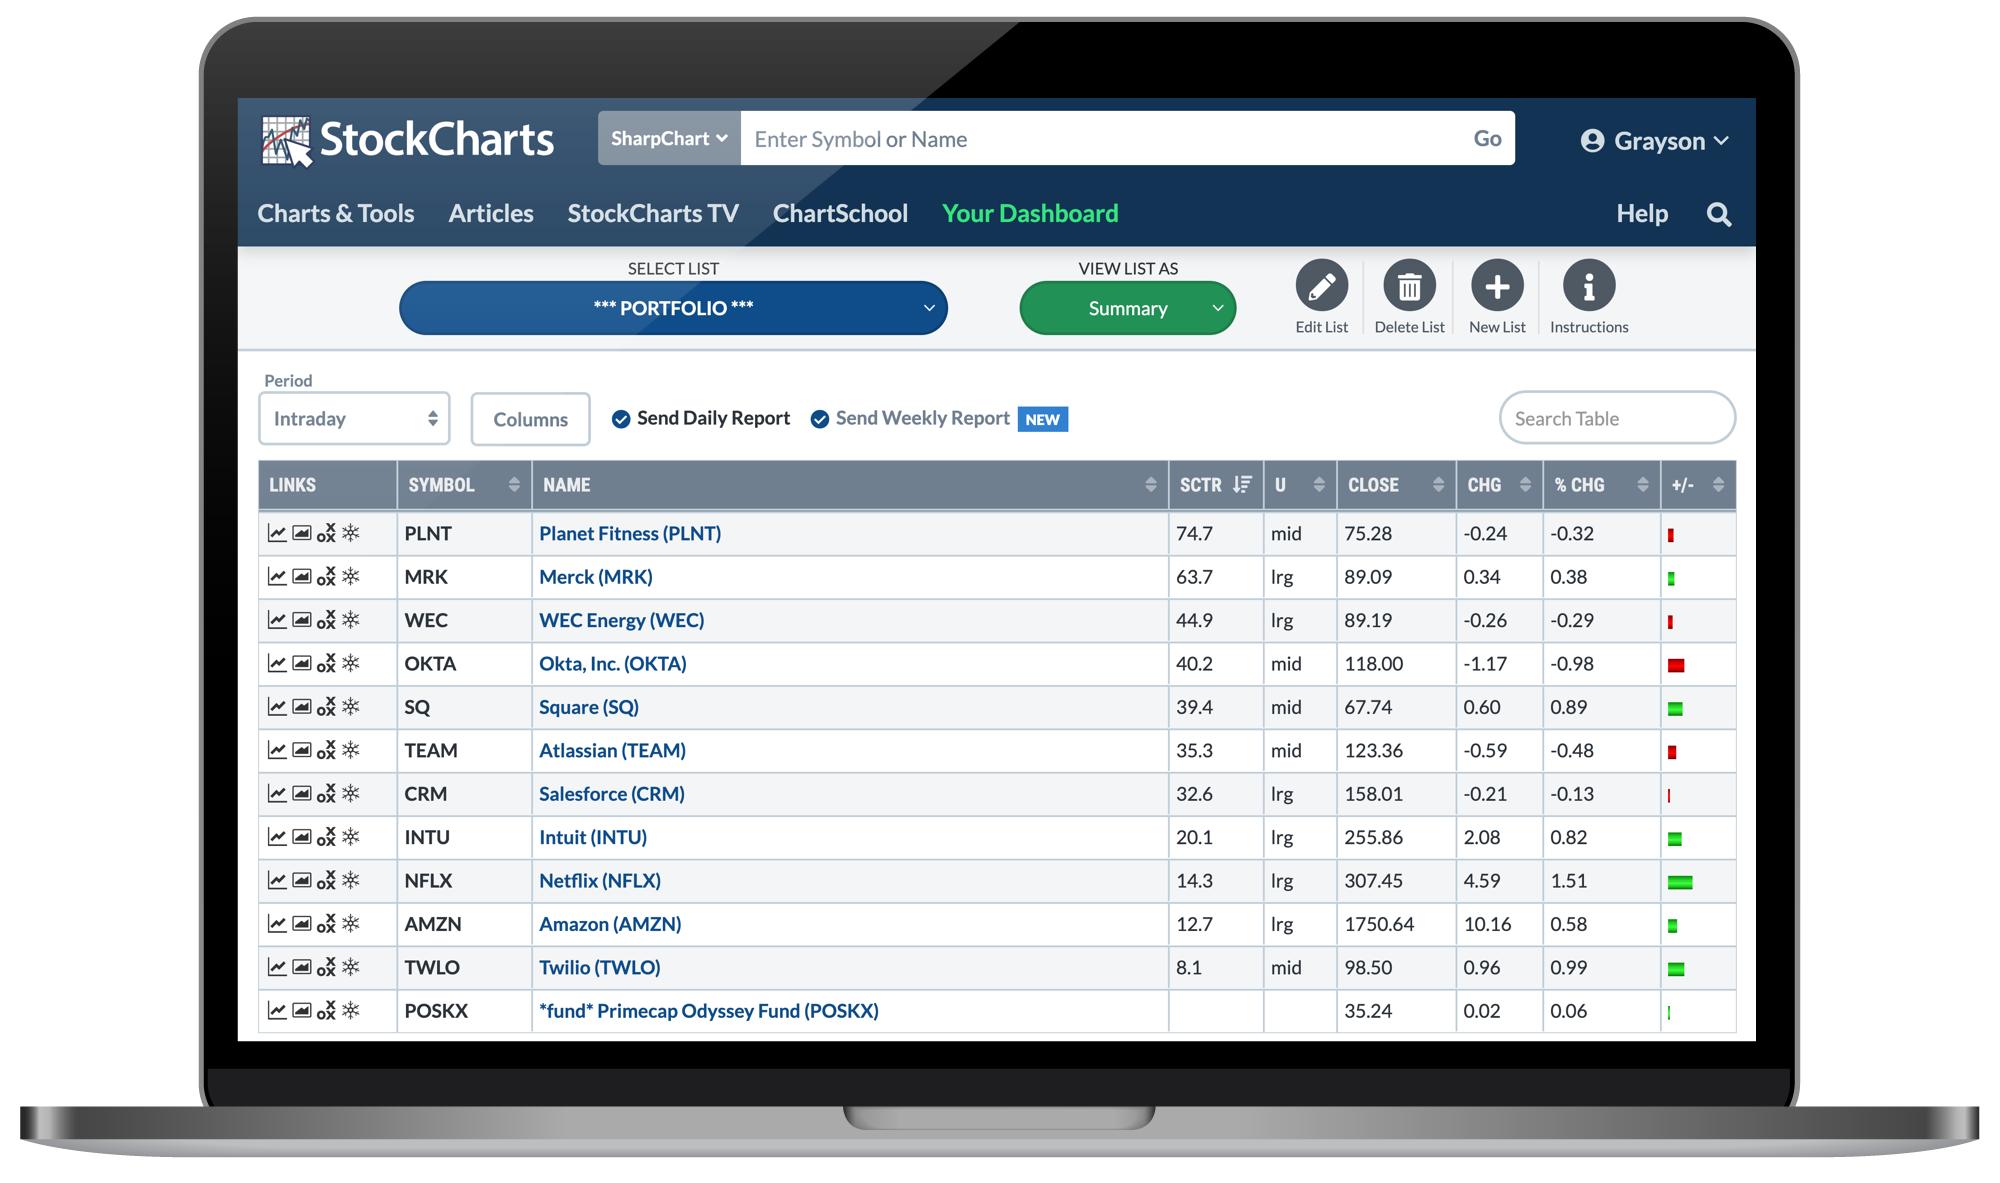Open Twilio (TWLO) link
Image resolution: width=2000 pixels, height=1183 pixels.
tap(600, 967)
